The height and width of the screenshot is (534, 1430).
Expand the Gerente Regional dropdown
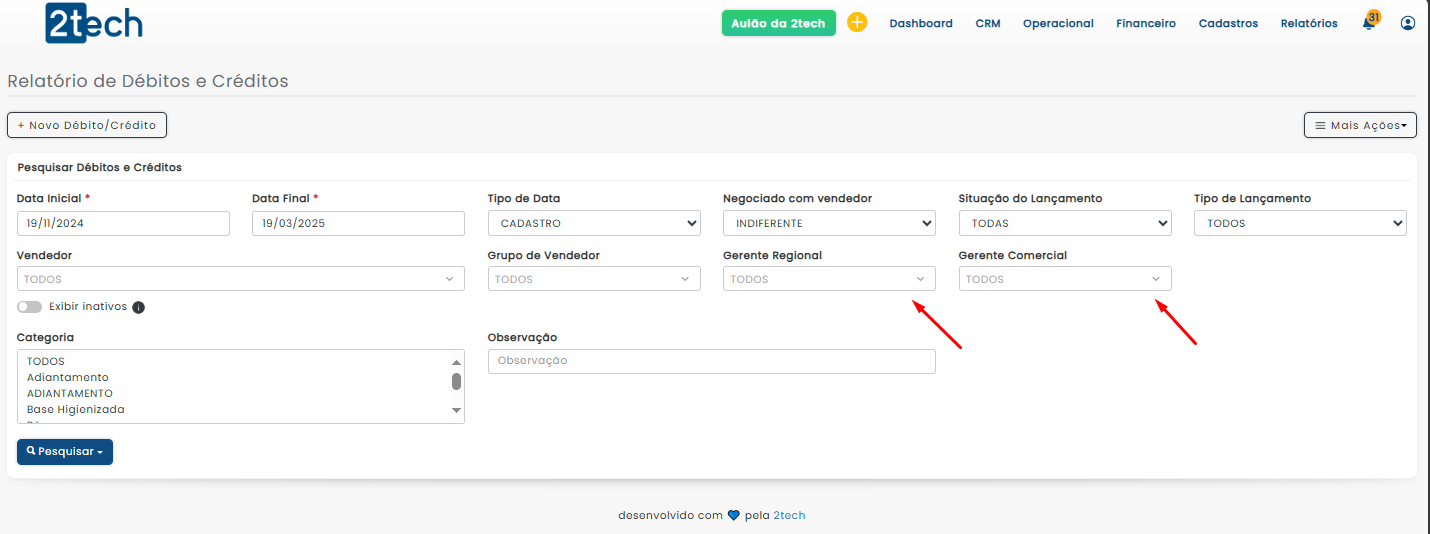coord(829,279)
